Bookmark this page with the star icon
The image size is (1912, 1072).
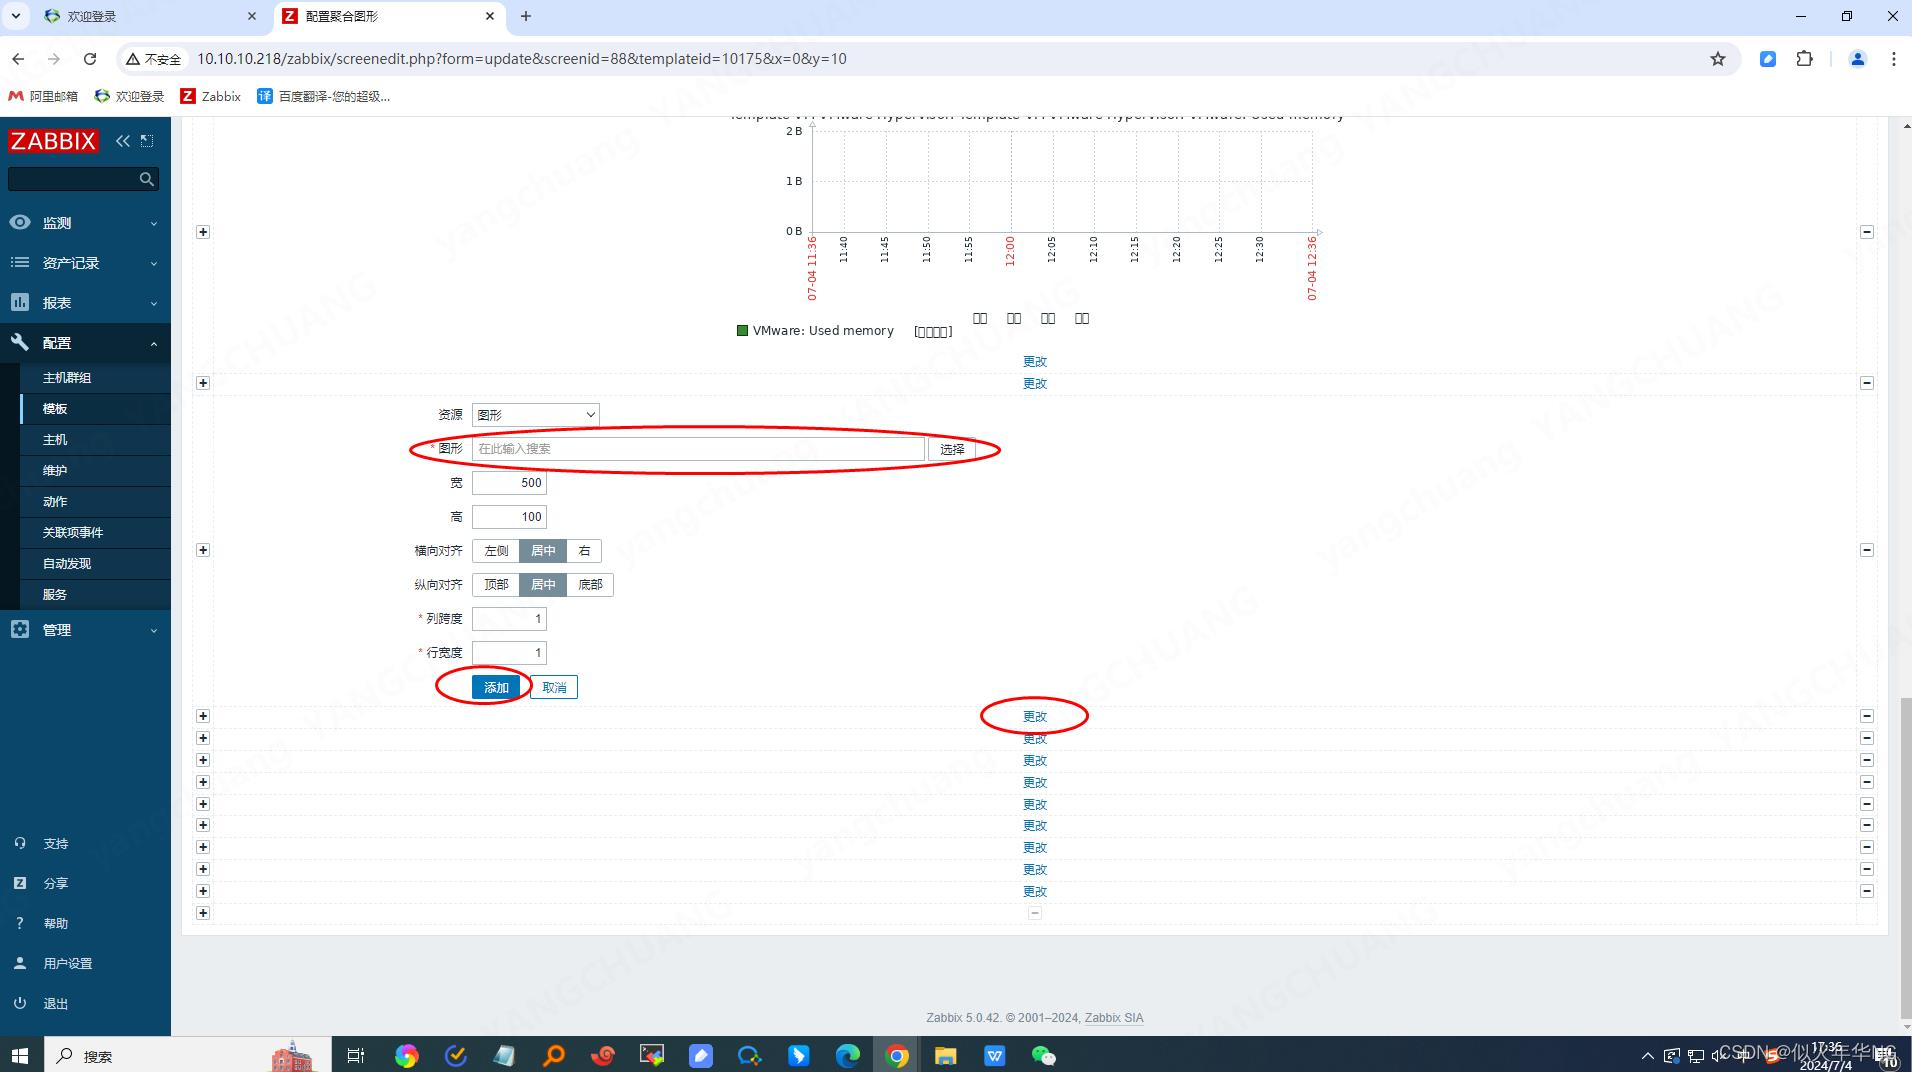(1718, 59)
